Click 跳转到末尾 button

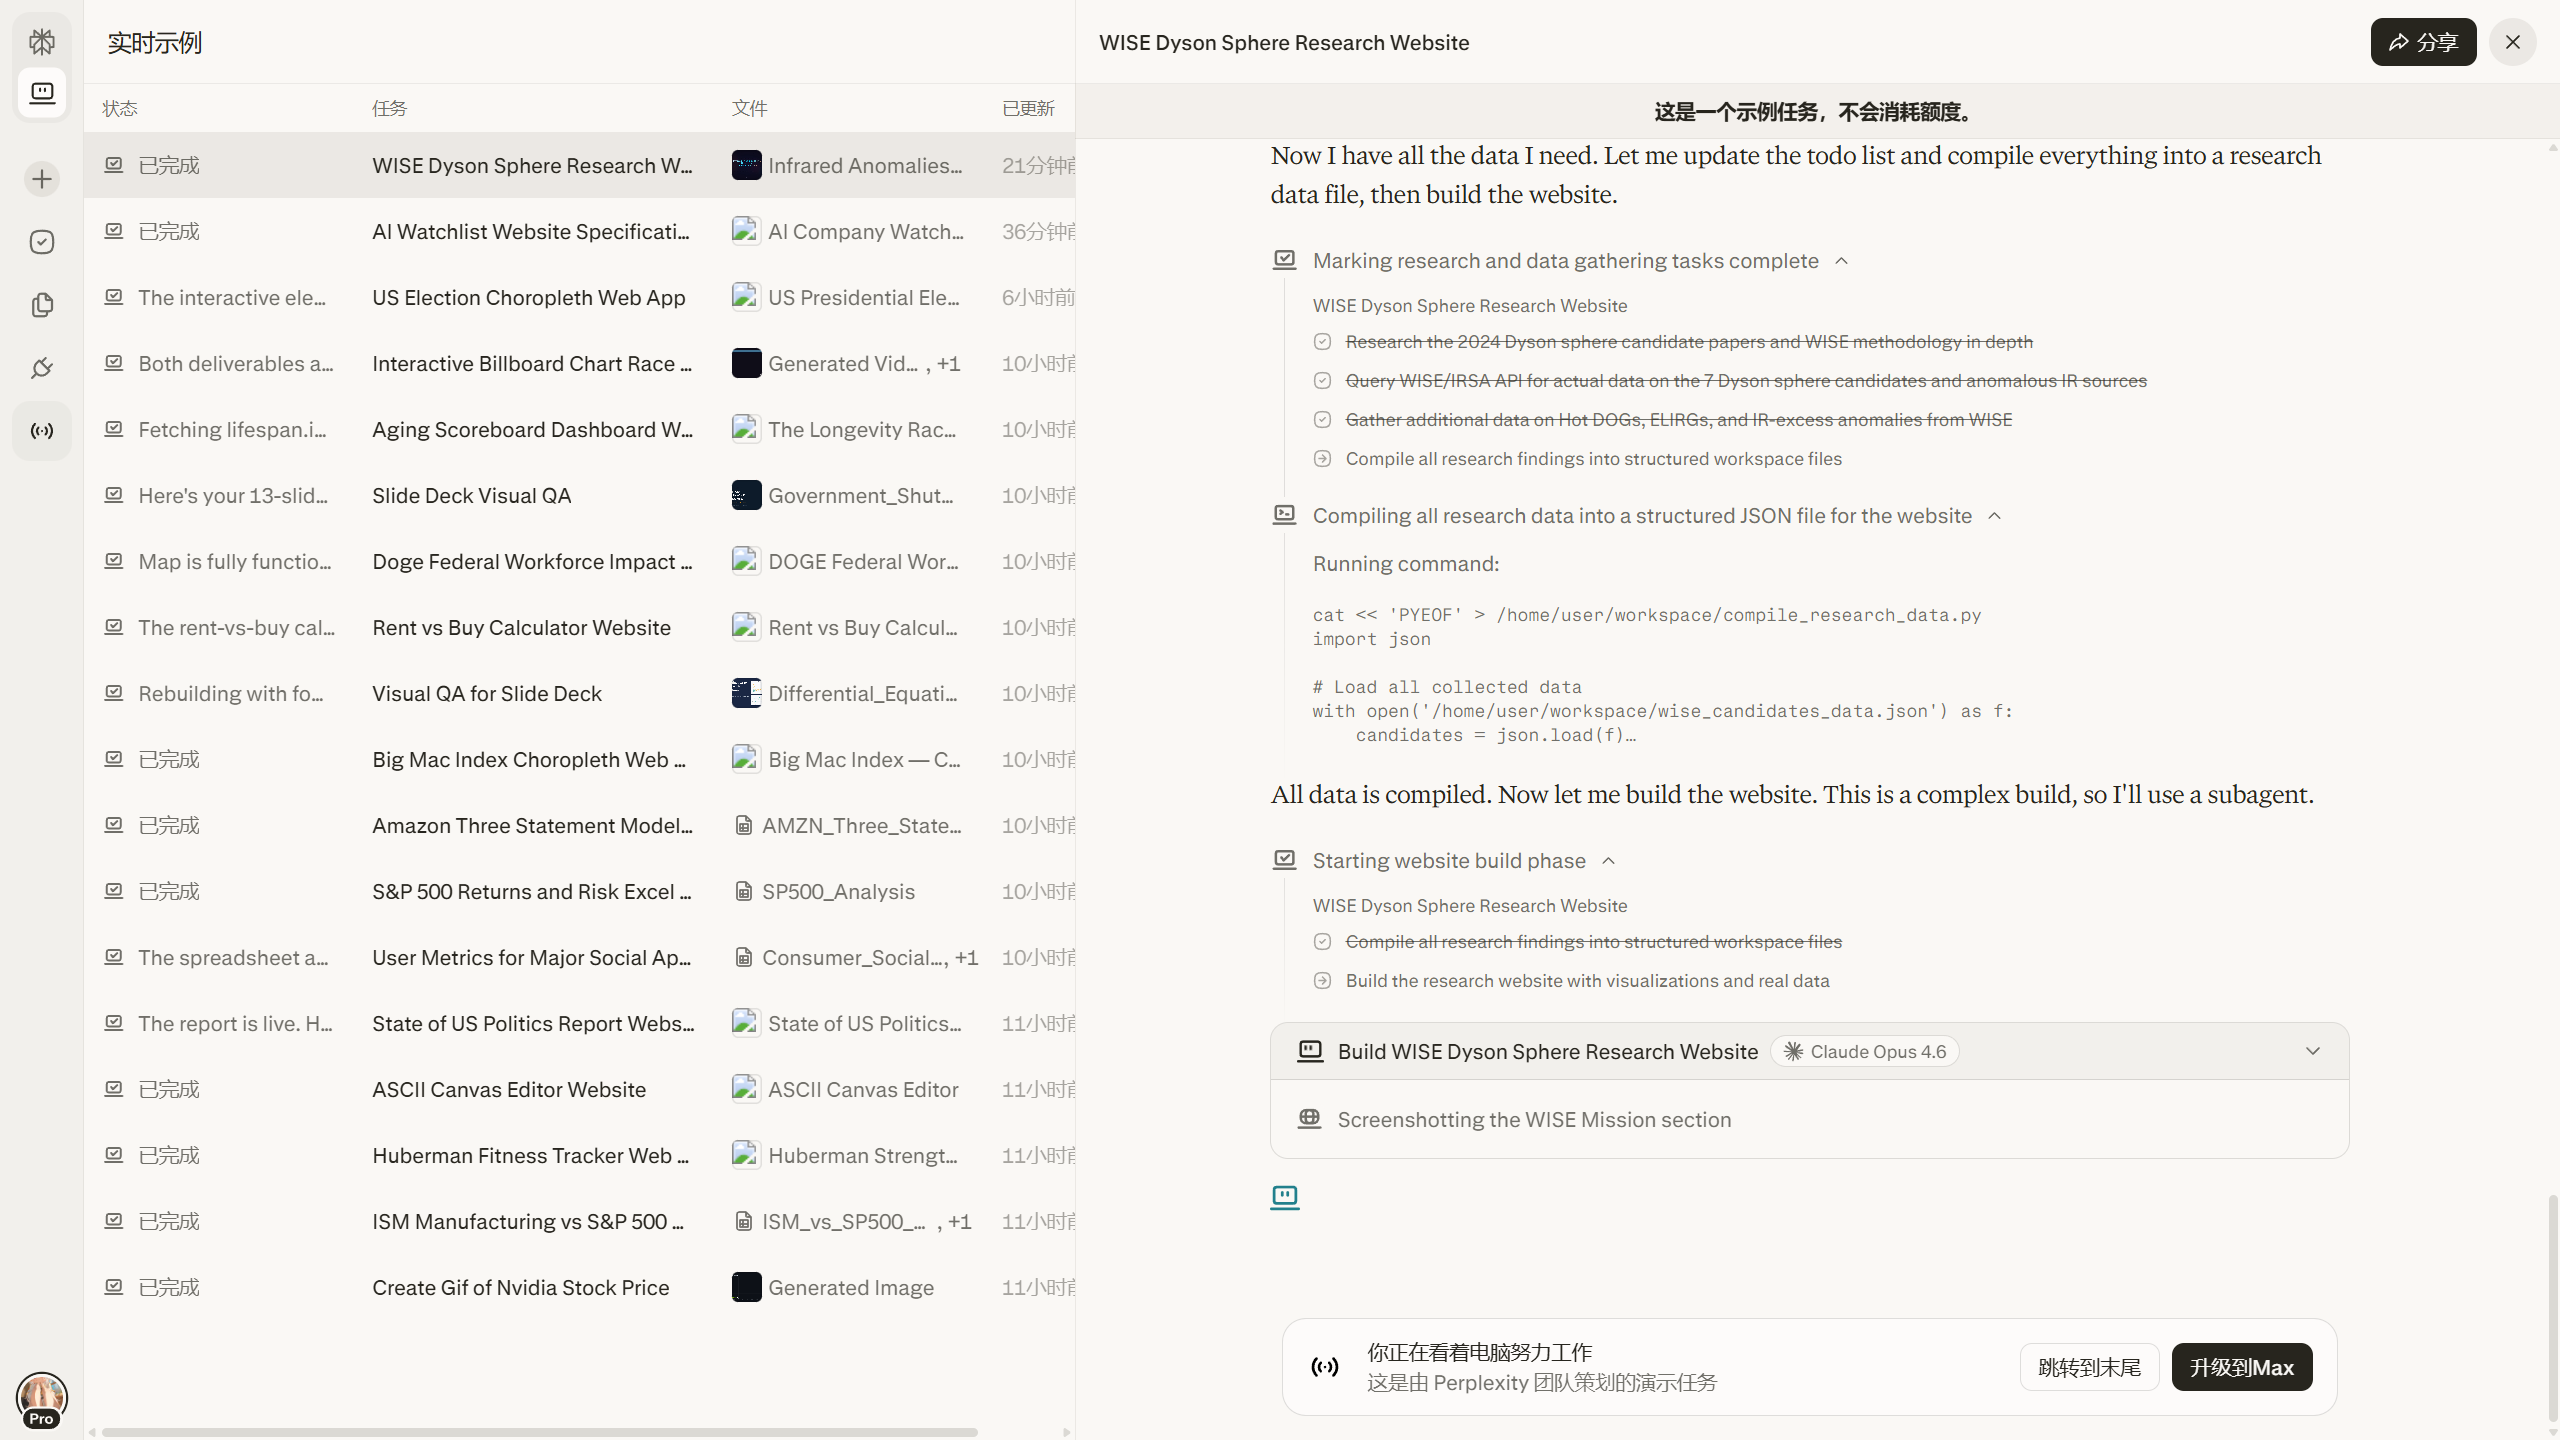point(2090,1367)
